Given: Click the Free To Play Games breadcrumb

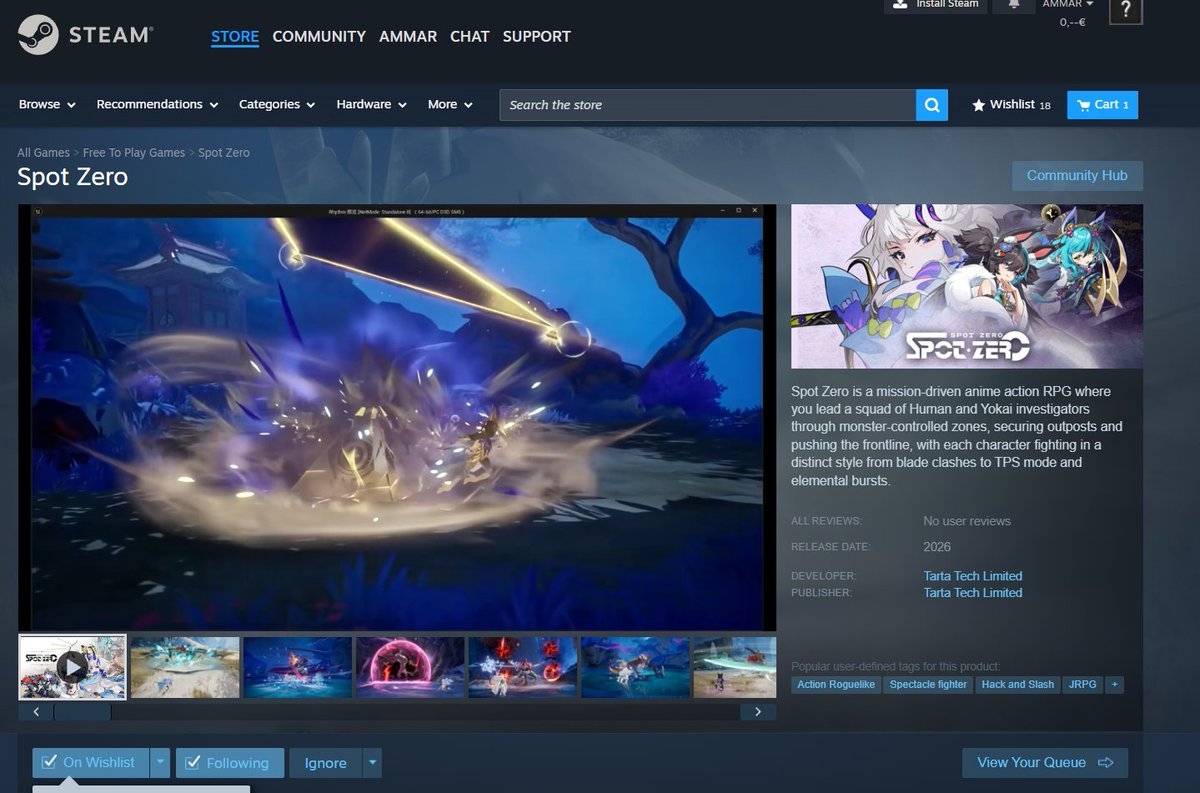Looking at the screenshot, I should pyautogui.click(x=134, y=153).
